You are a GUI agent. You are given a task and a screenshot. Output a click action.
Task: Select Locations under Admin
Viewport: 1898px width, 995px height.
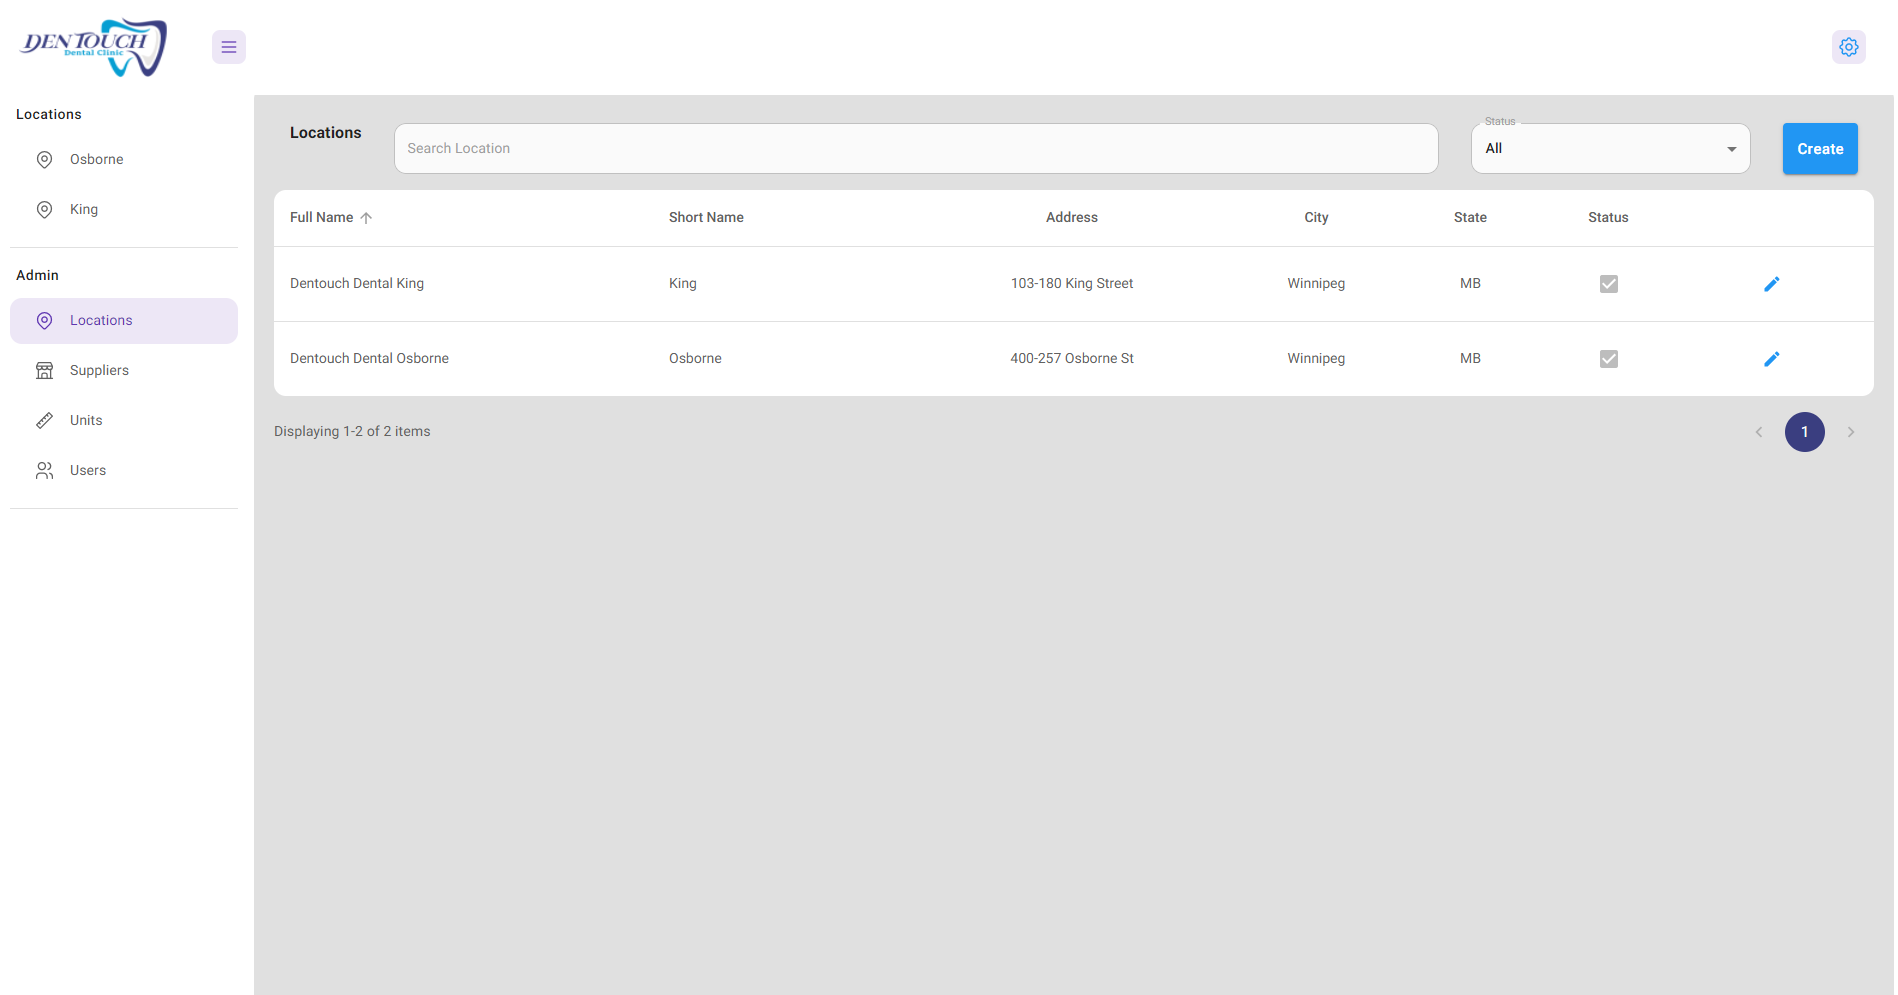[124, 321]
